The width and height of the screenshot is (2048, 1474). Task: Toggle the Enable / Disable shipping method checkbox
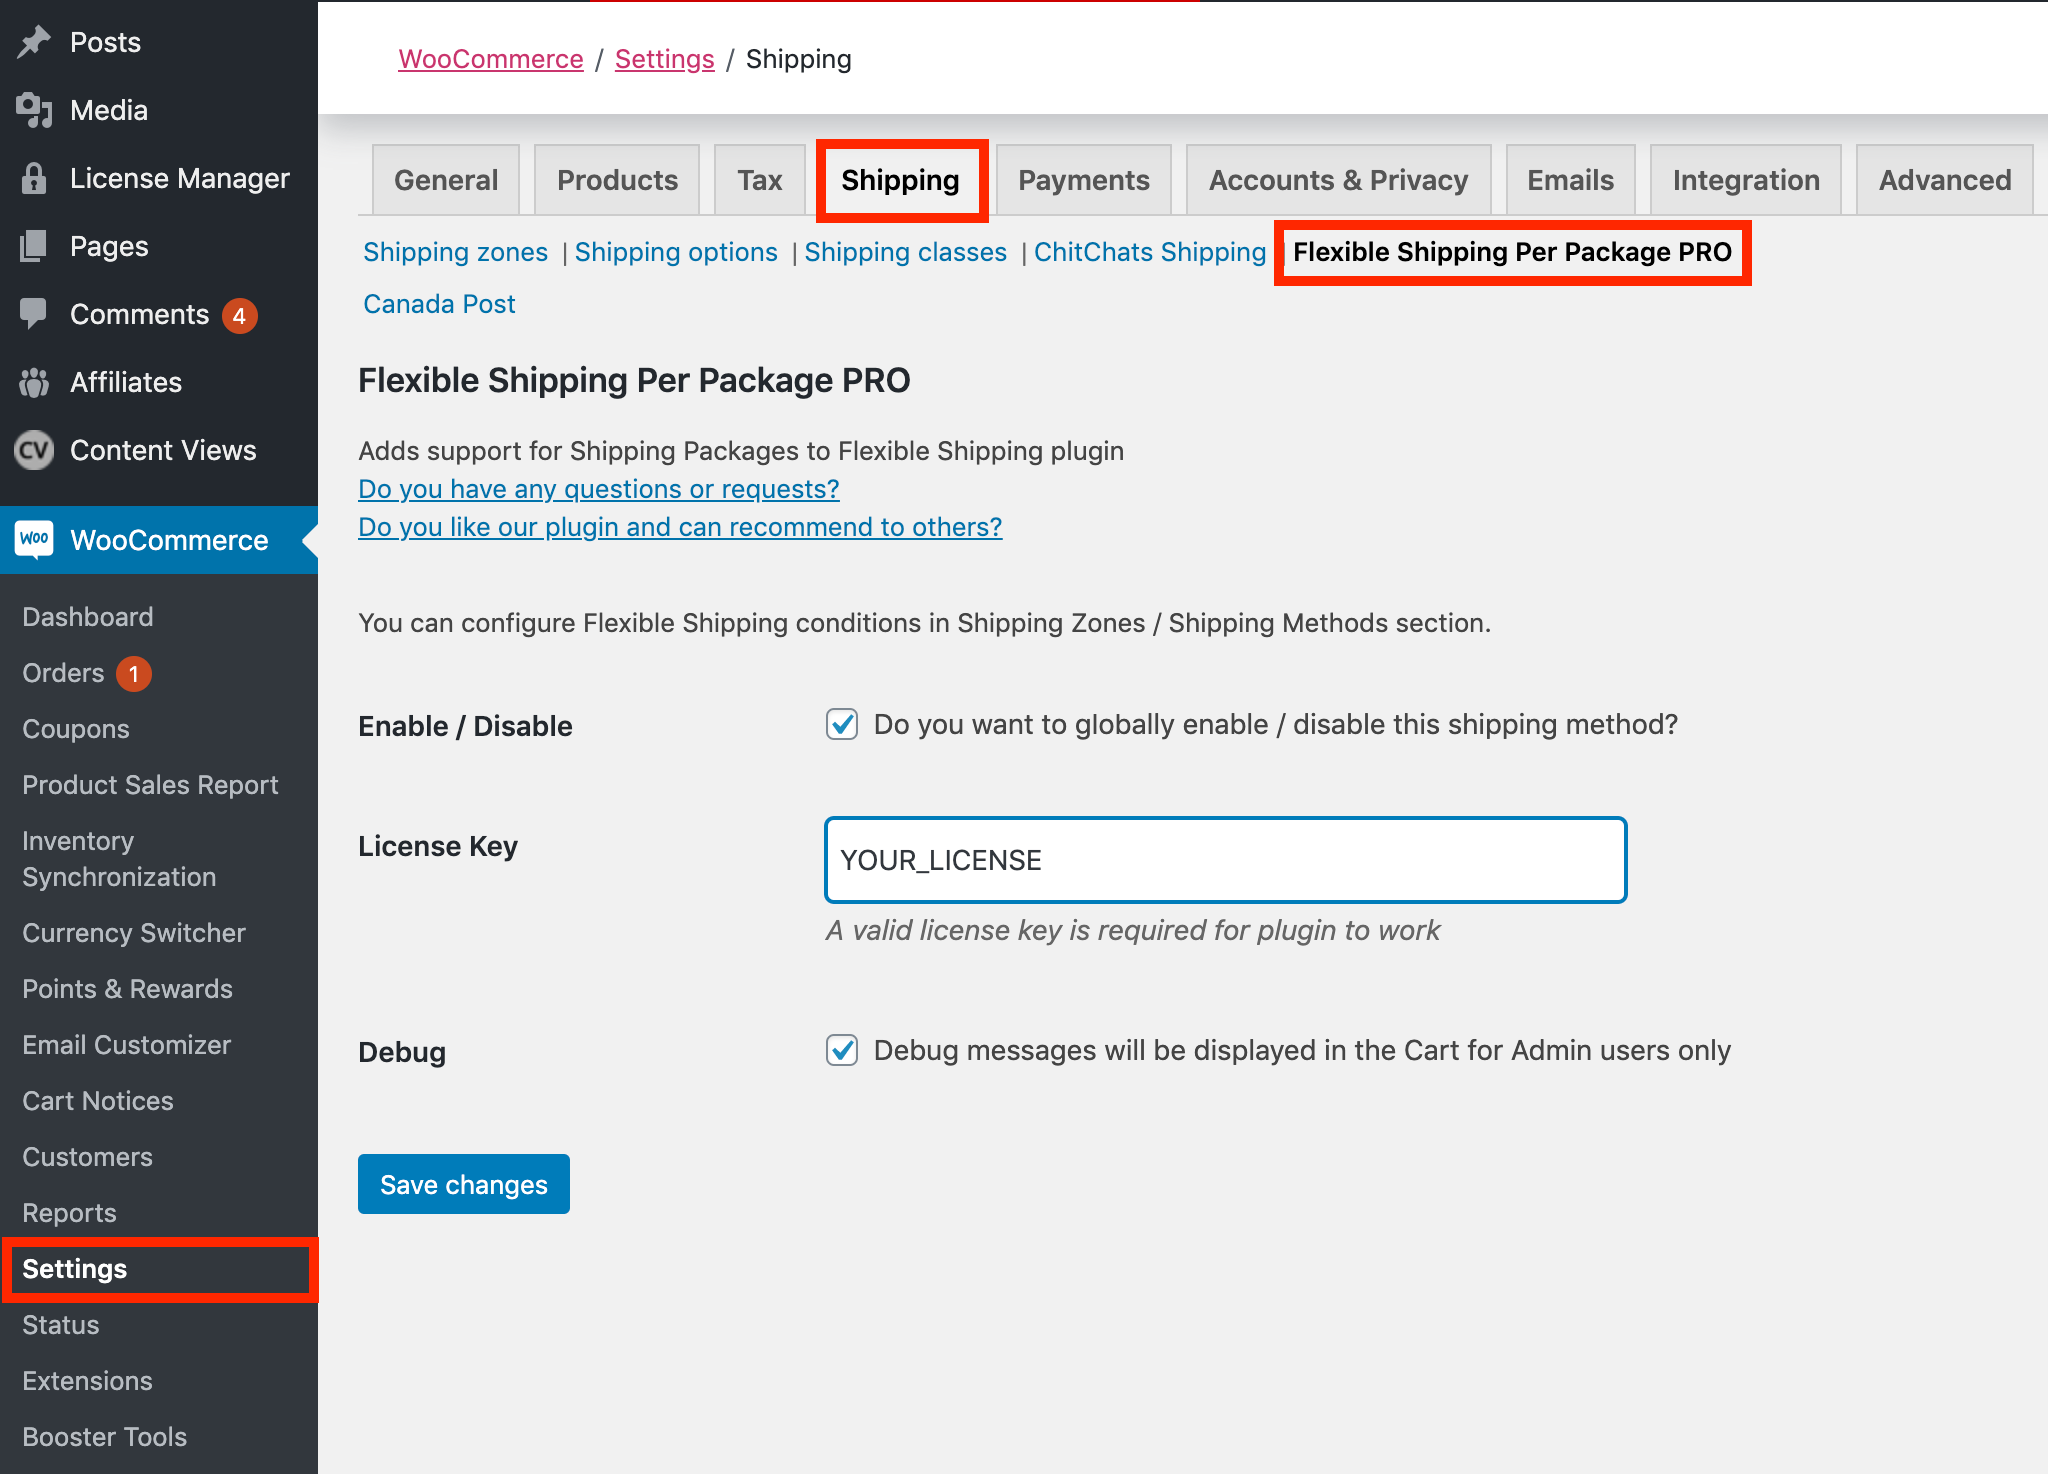click(x=842, y=724)
